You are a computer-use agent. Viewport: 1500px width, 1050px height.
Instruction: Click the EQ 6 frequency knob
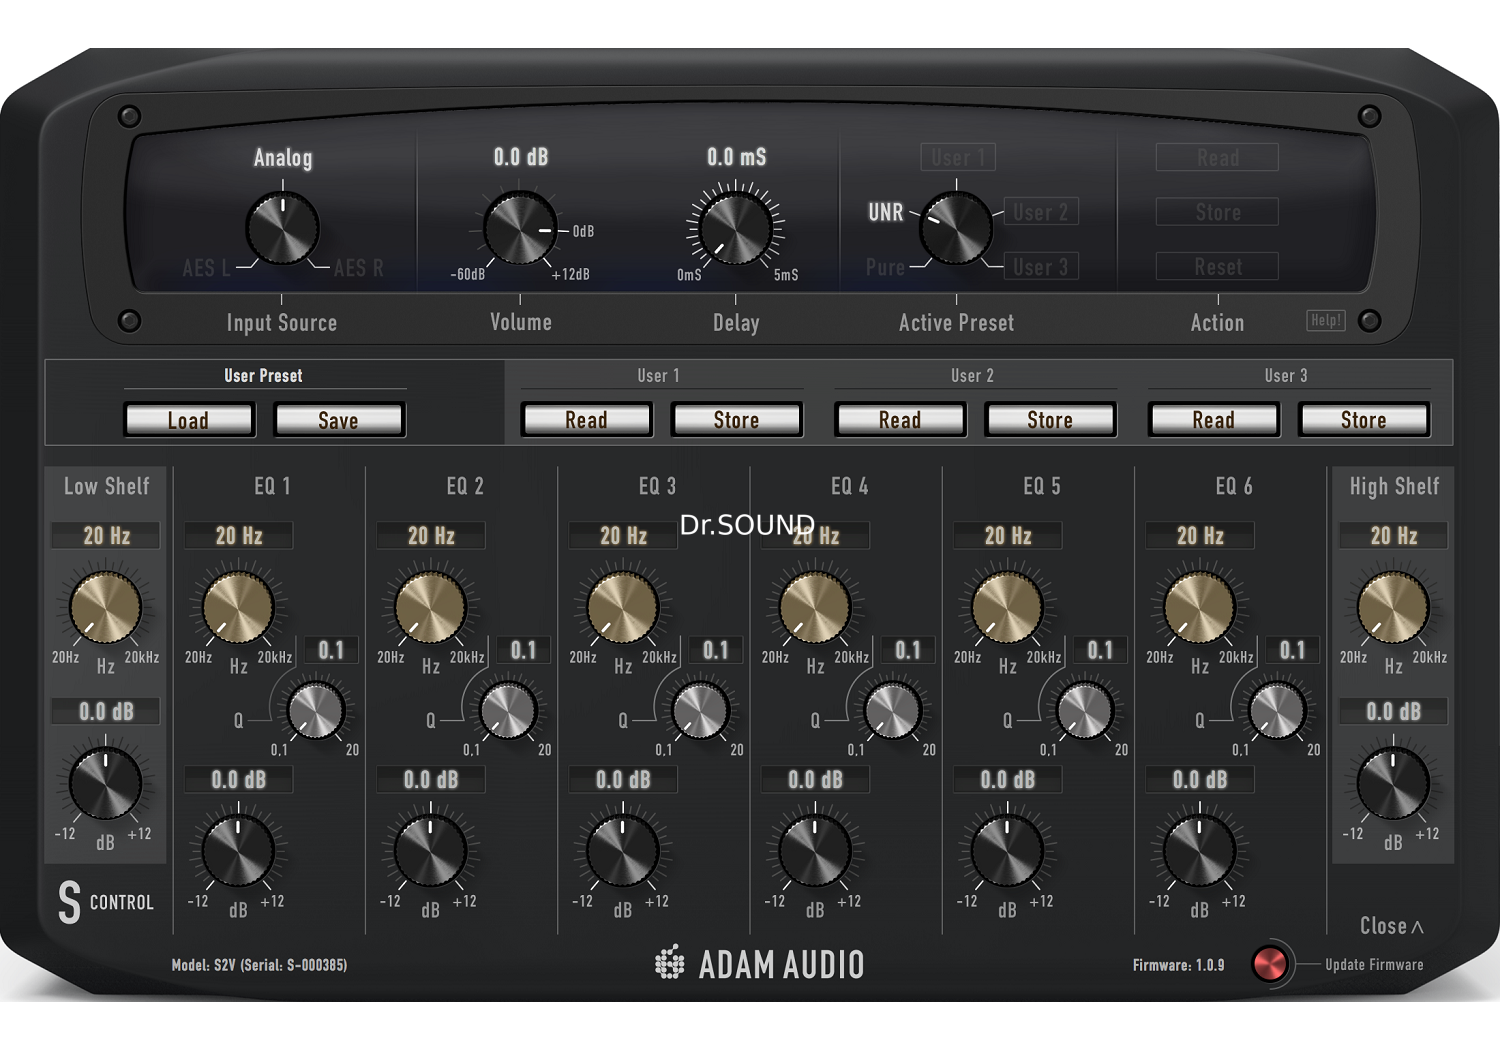(x=1199, y=607)
